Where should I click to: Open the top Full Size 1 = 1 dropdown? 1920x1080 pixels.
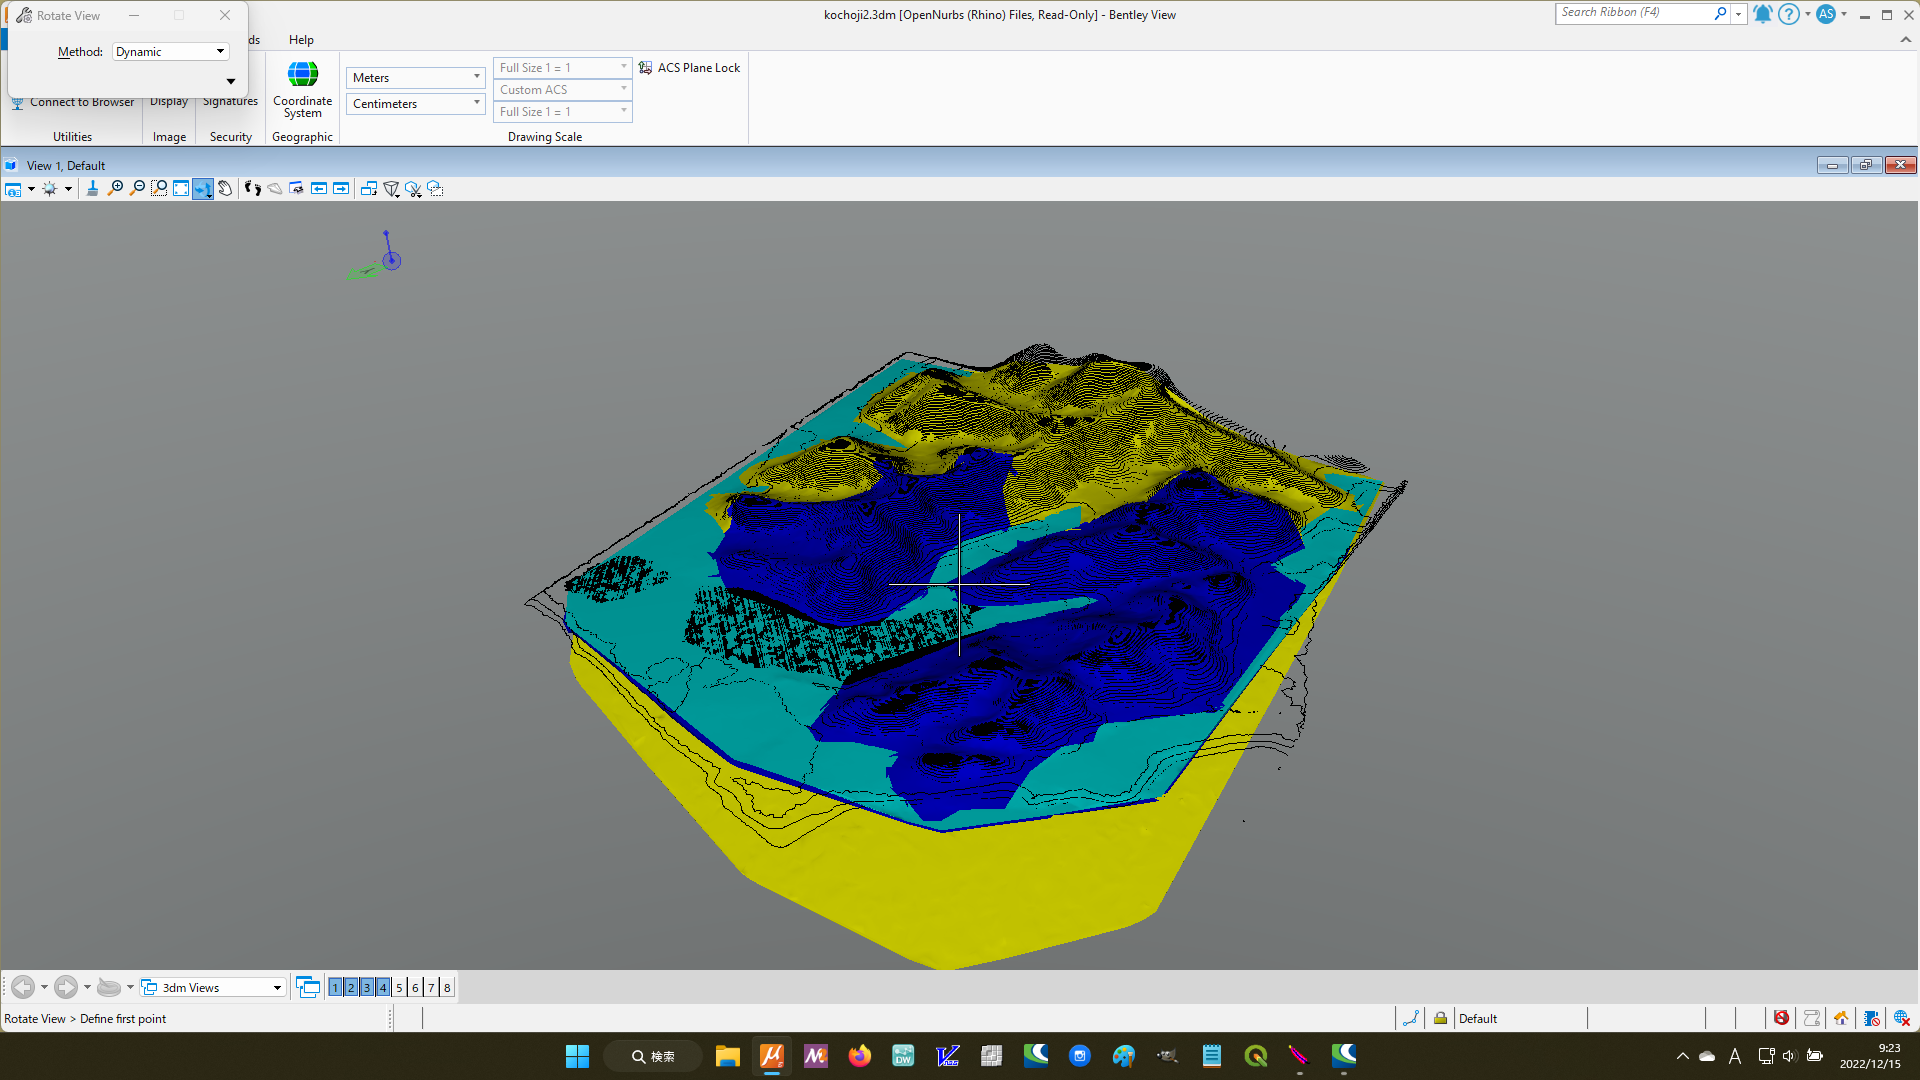(x=563, y=68)
